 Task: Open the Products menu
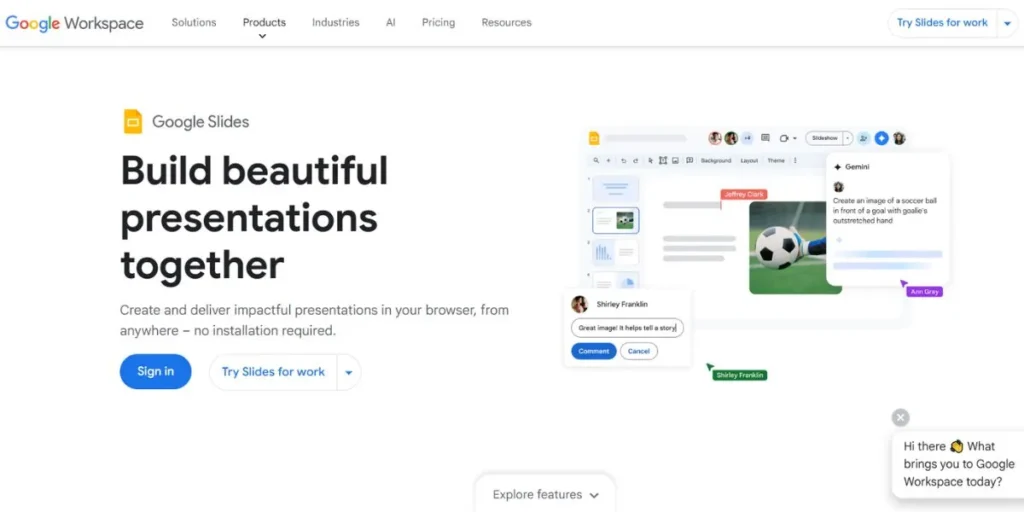tap(264, 22)
